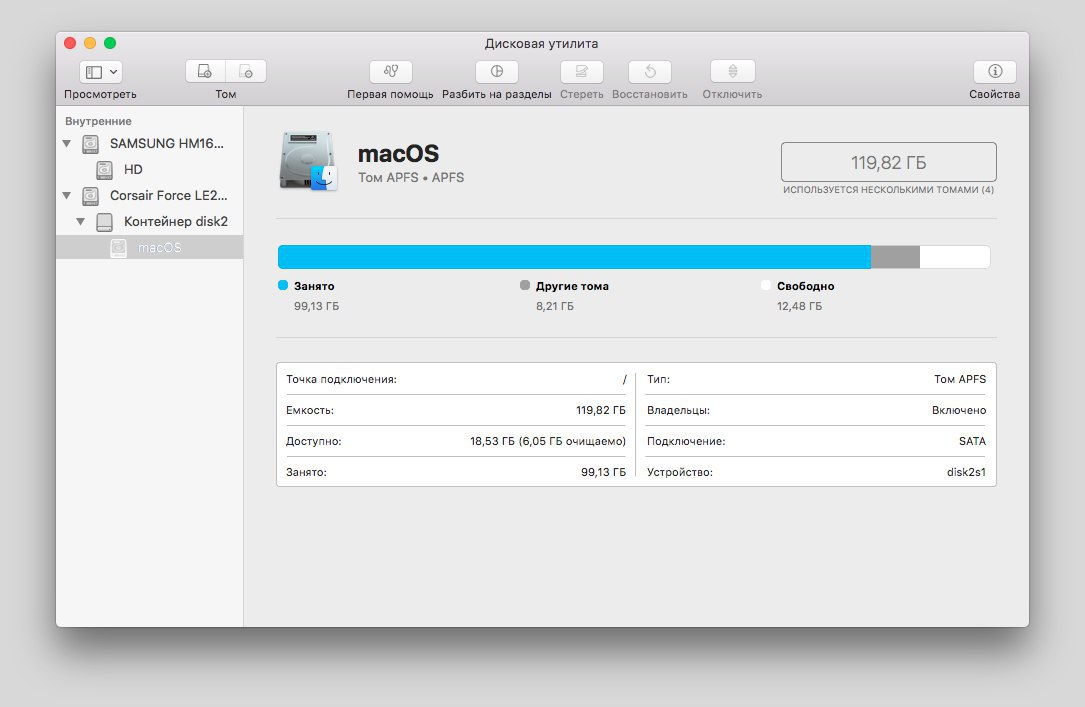This screenshot has height=707, width=1085.
Task: Click the Подключение SATA value
Action: tap(972, 441)
